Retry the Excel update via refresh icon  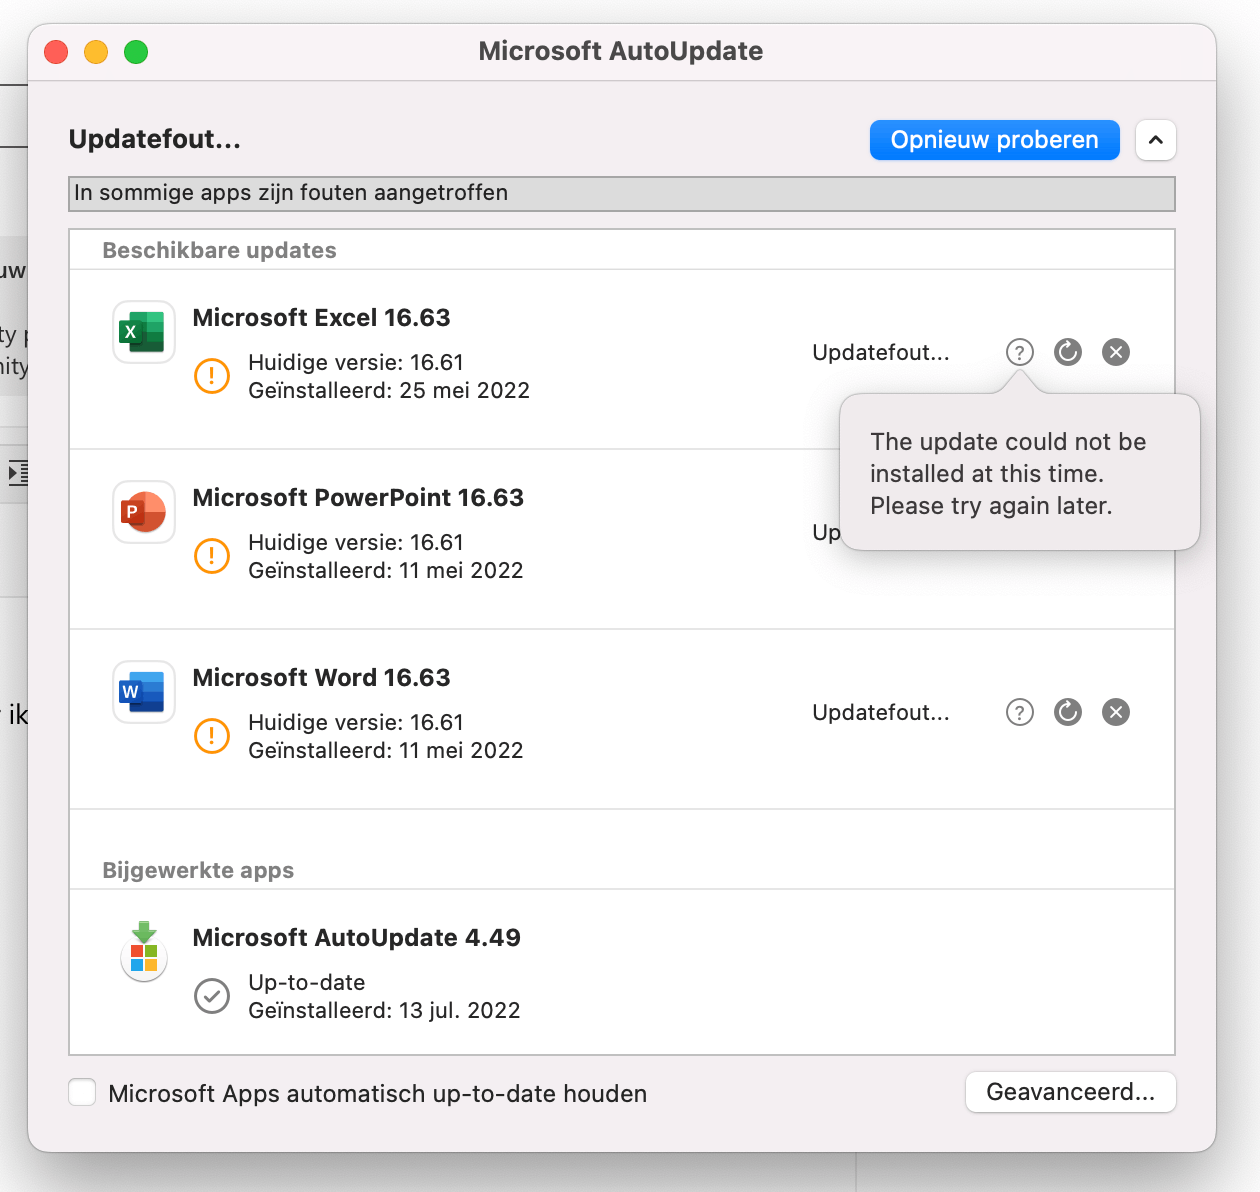tap(1068, 352)
